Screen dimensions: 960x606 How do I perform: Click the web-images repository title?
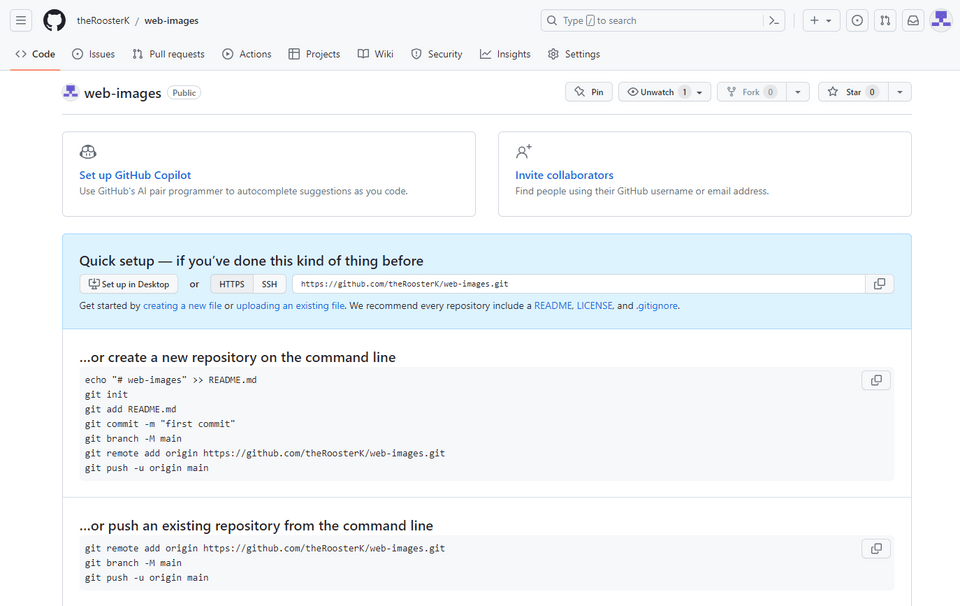point(122,93)
